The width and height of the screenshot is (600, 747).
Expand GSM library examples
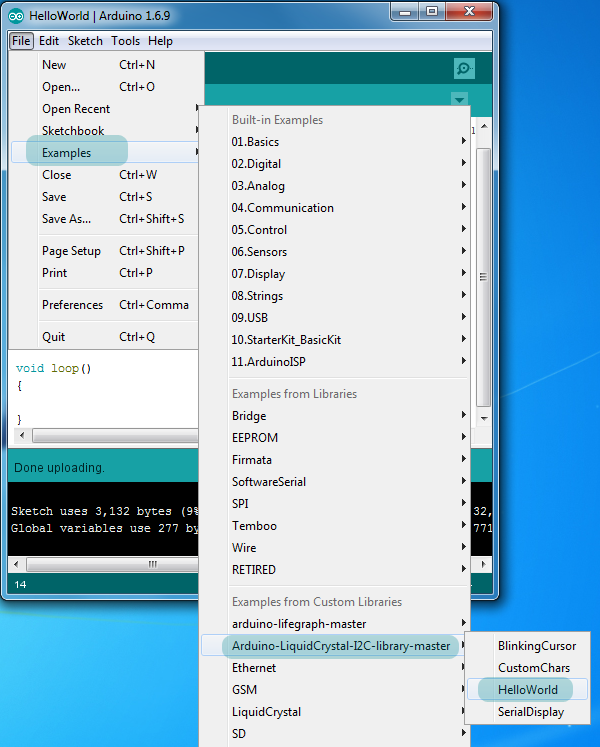click(335, 690)
